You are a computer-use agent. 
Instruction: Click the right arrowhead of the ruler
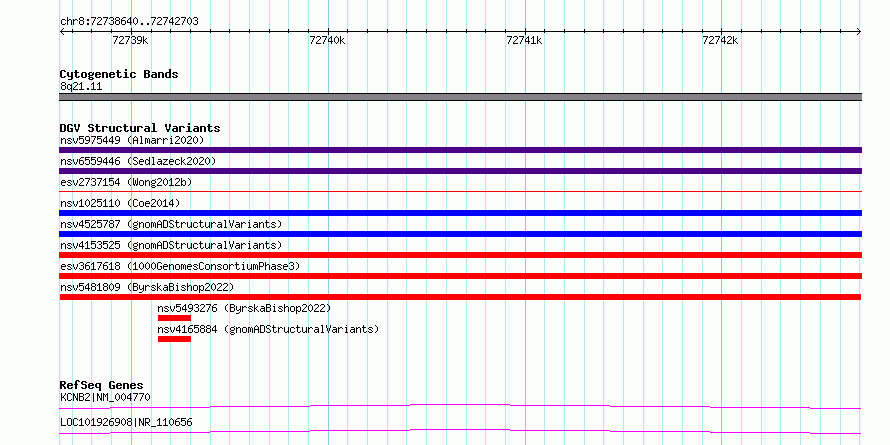859,32
